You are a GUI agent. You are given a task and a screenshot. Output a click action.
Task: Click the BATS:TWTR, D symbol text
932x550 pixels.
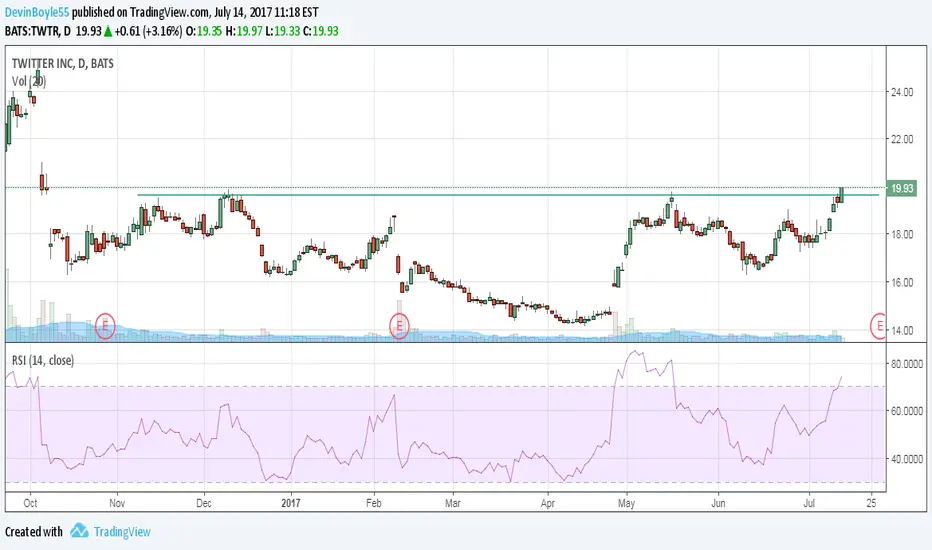point(37,31)
